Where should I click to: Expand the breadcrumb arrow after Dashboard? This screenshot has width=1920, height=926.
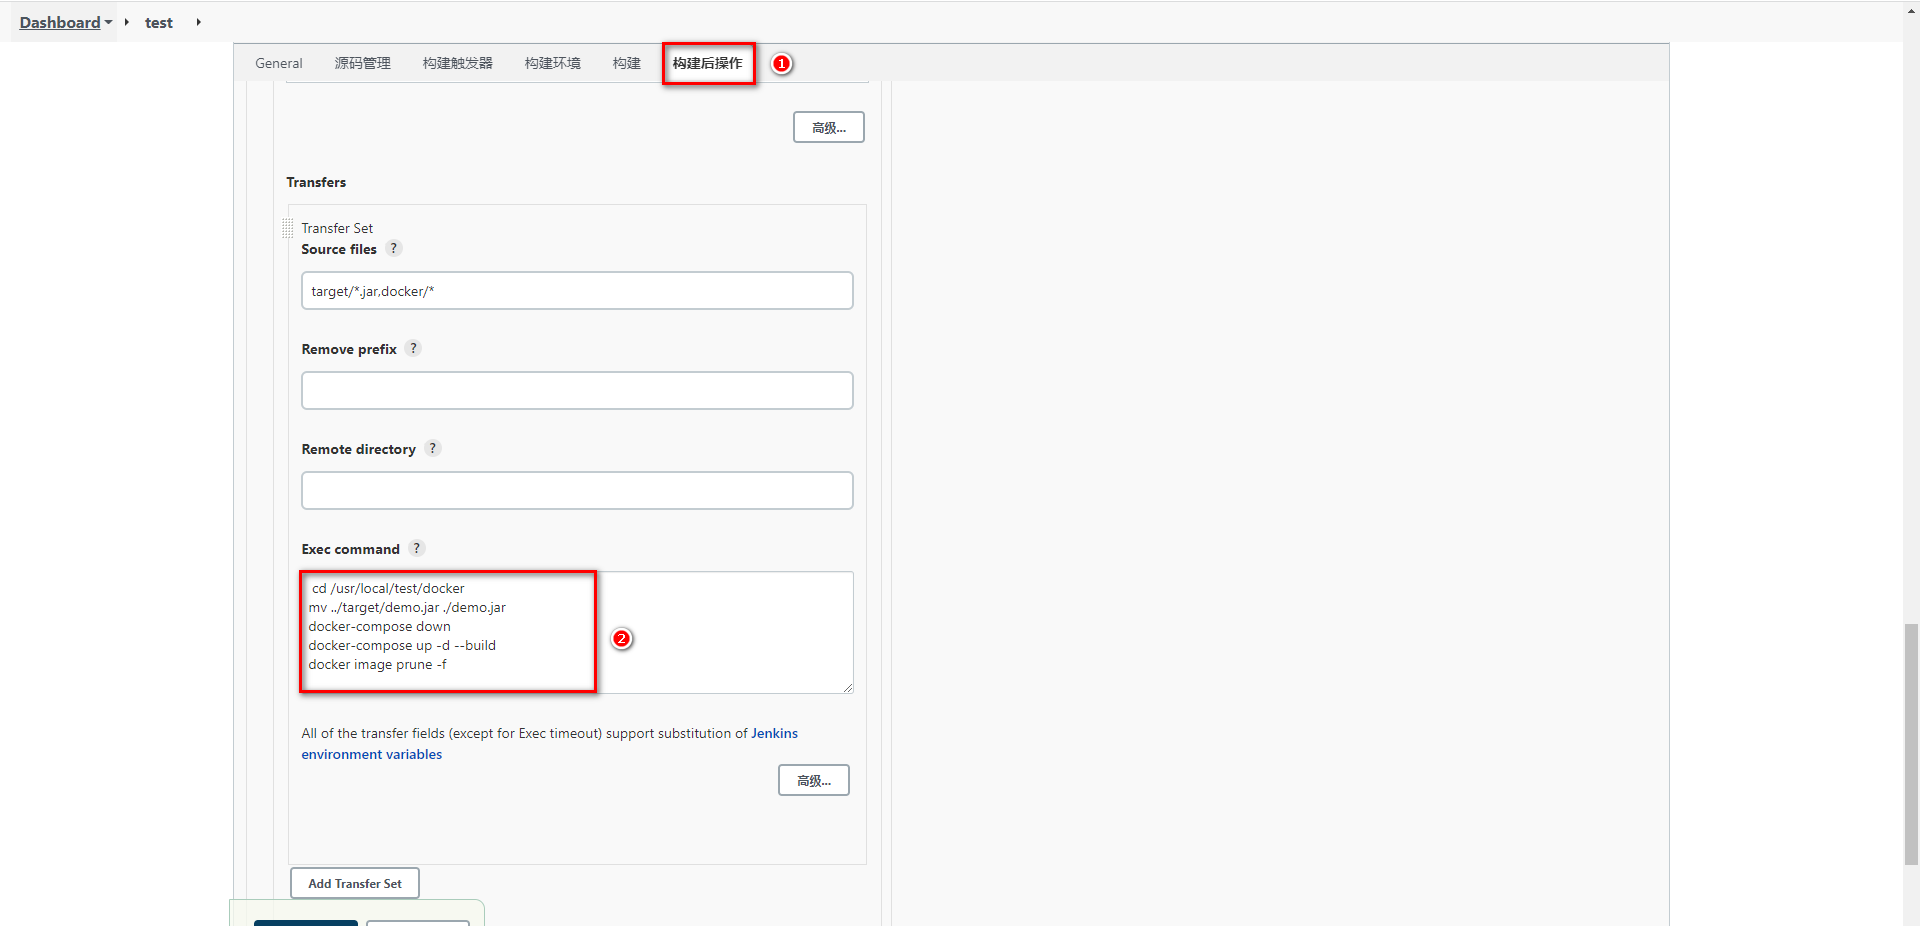[x=127, y=22]
